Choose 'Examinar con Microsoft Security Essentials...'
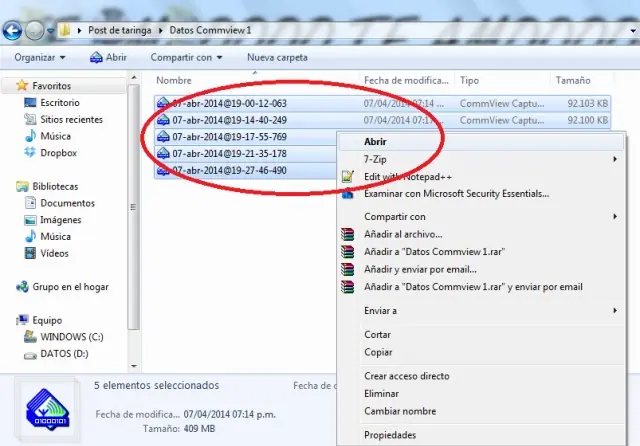Image resolution: width=640 pixels, height=446 pixels. (482, 194)
